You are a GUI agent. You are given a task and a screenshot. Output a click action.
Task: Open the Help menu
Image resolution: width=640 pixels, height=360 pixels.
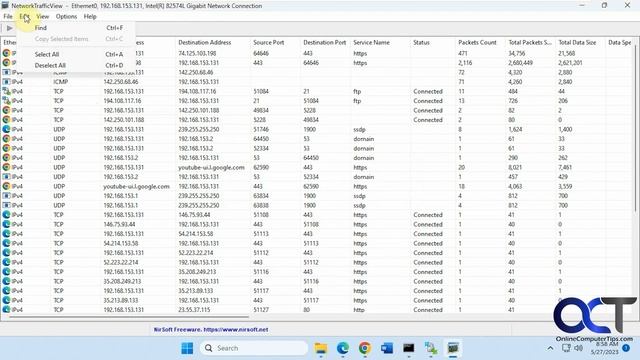coord(90,16)
